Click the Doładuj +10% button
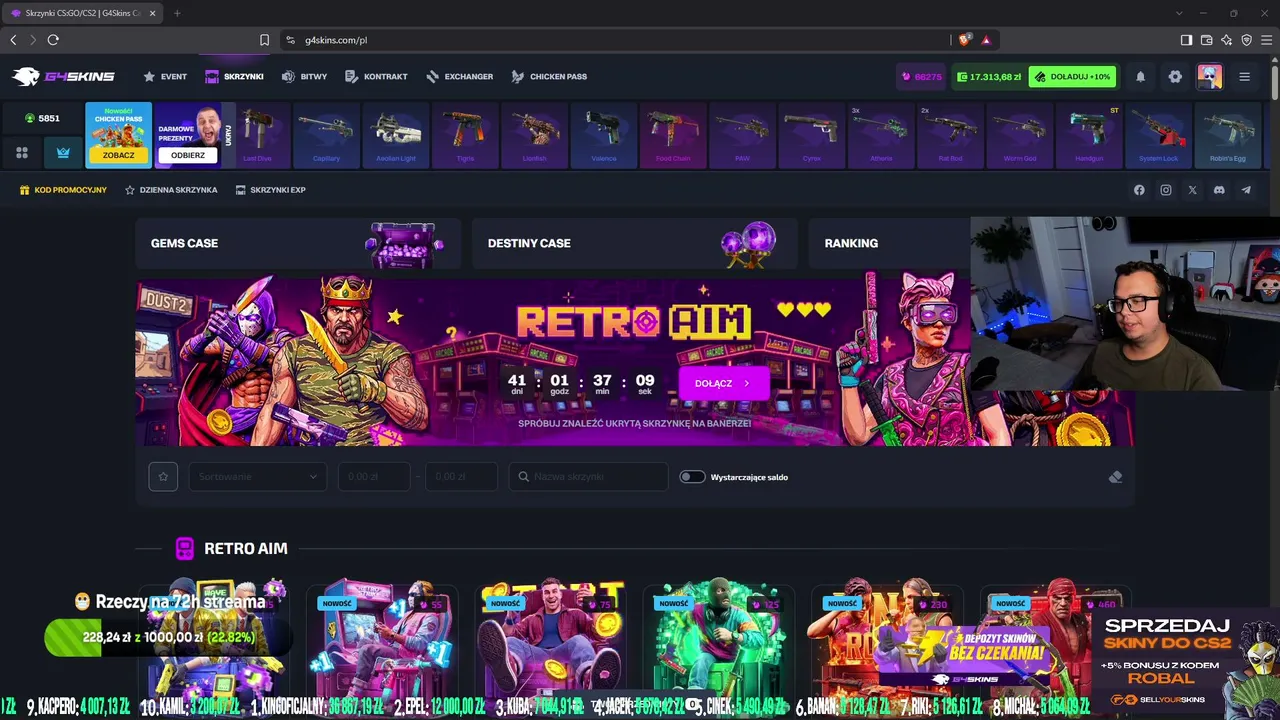 [x=1072, y=77]
